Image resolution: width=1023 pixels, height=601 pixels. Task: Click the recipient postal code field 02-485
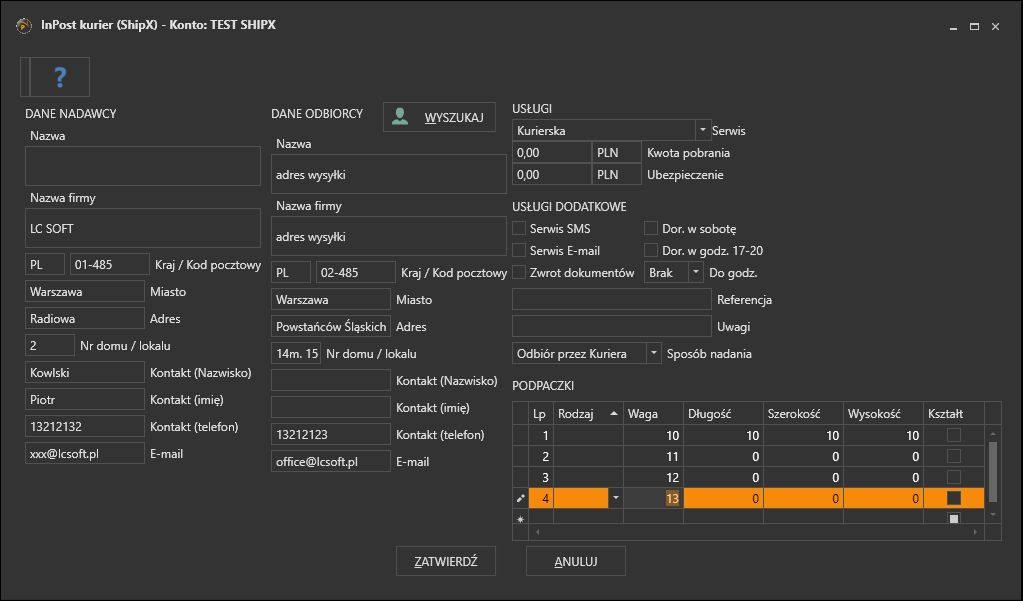coord(356,273)
